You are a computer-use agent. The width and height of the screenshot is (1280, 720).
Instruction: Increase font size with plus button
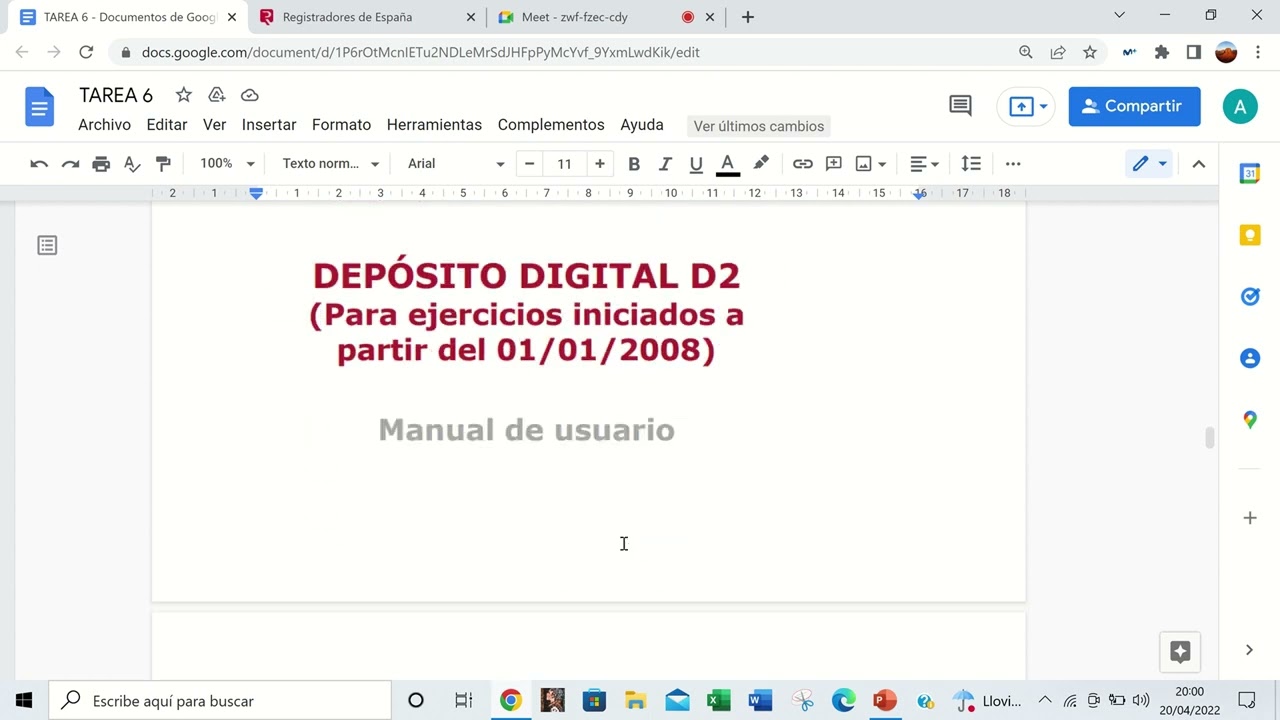[x=599, y=164]
